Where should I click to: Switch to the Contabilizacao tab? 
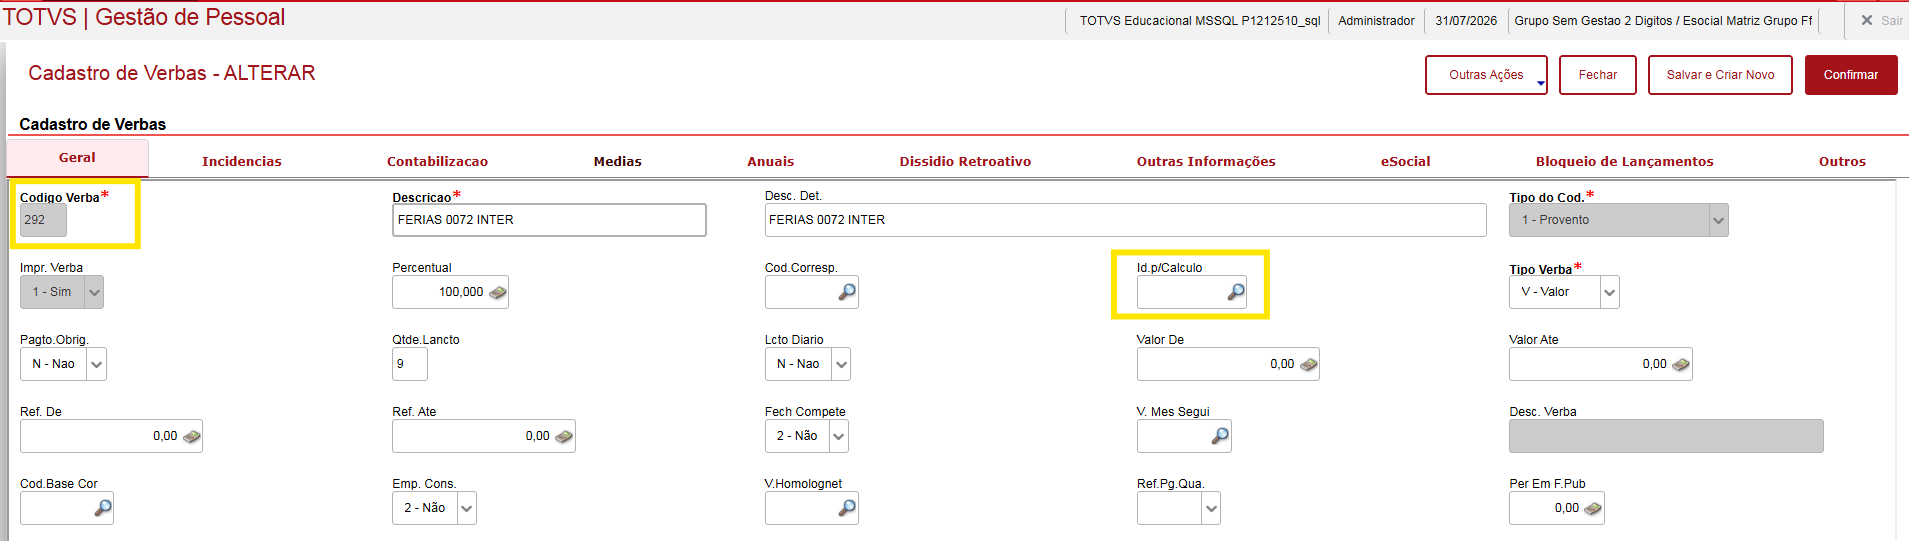(438, 161)
